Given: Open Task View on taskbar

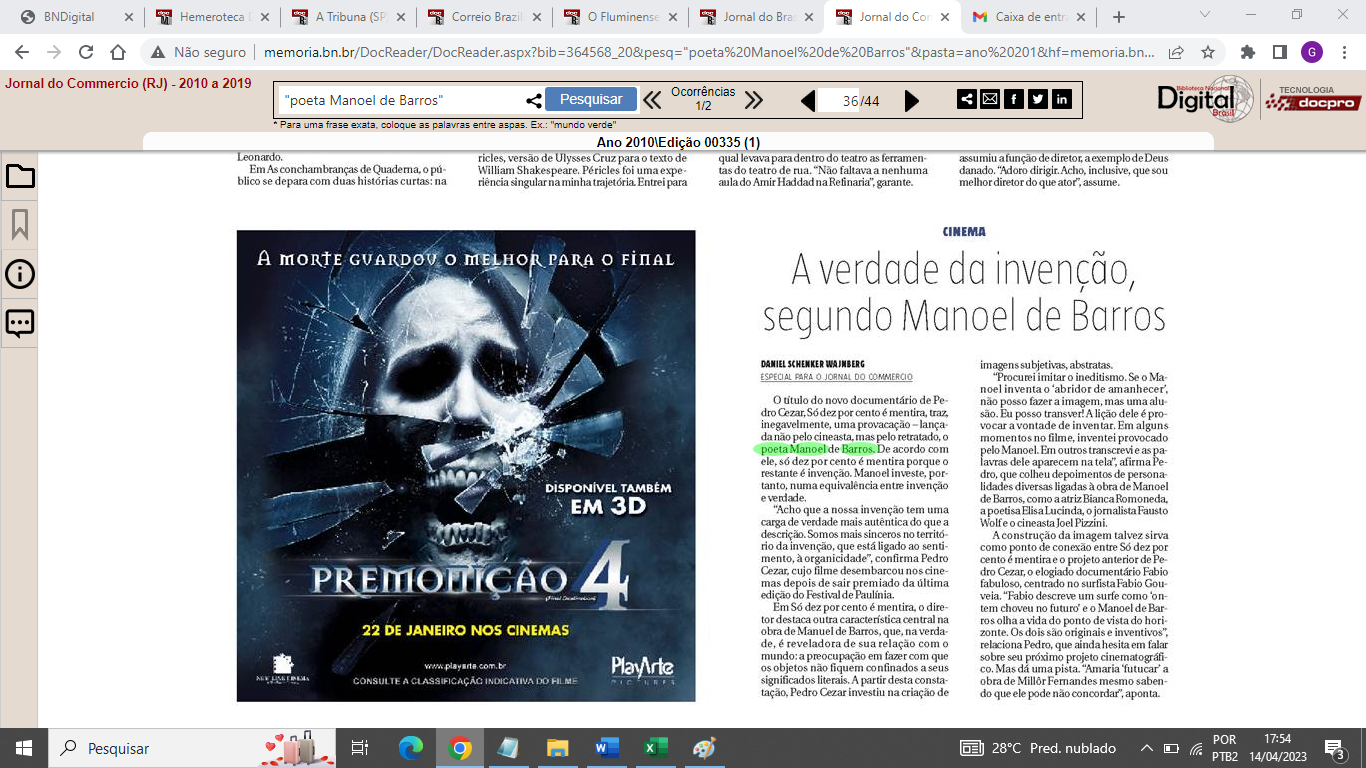Looking at the screenshot, I should click(x=359, y=748).
